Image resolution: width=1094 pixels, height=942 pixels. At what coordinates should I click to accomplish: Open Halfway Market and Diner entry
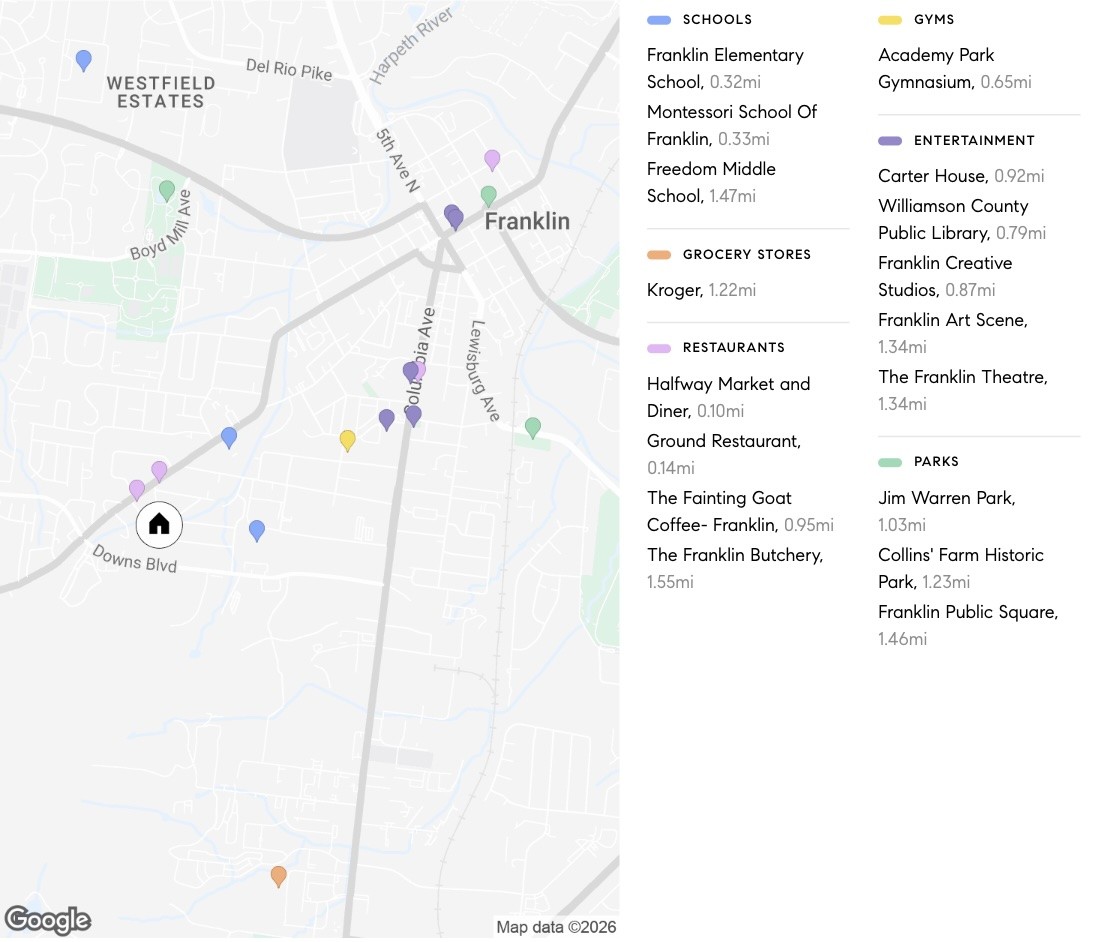(728, 397)
